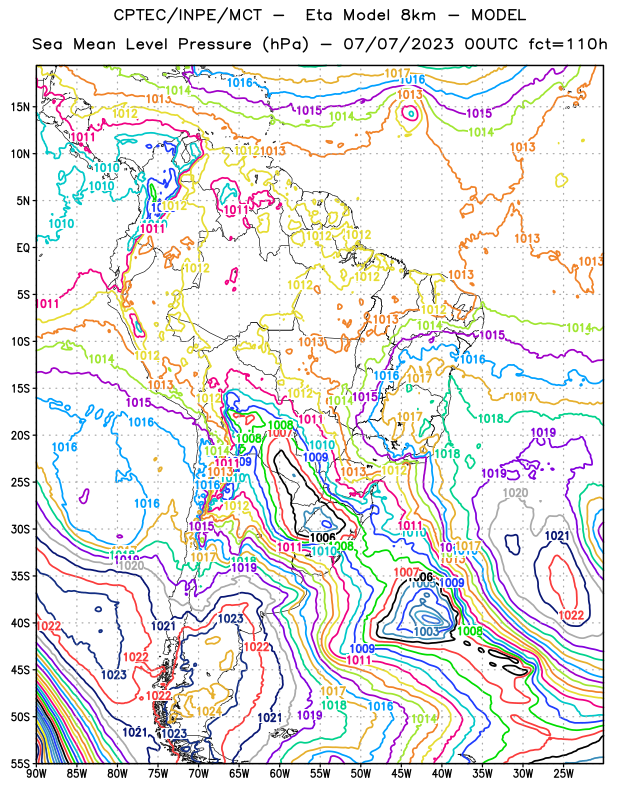Click the '75W' longitude axis label
Image resolution: width=618 pixels, height=800 pixels.
click(x=158, y=774)
